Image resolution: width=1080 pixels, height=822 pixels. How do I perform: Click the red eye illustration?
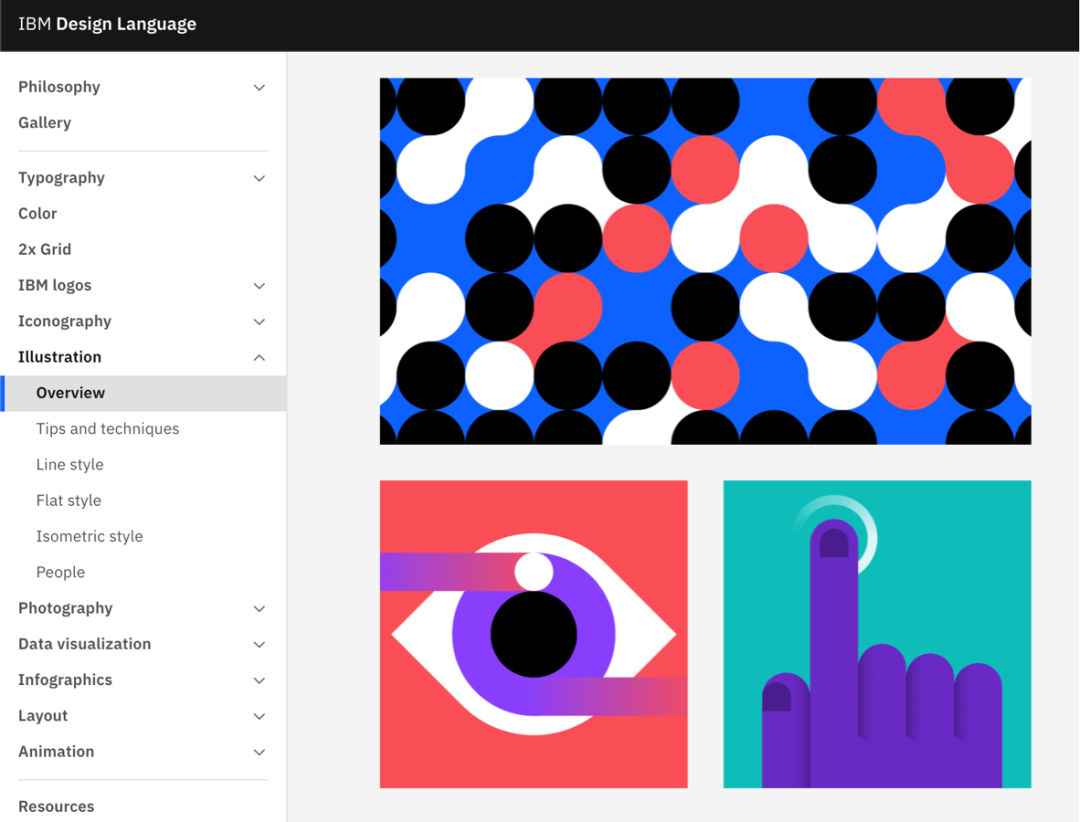tap(534, 634)
